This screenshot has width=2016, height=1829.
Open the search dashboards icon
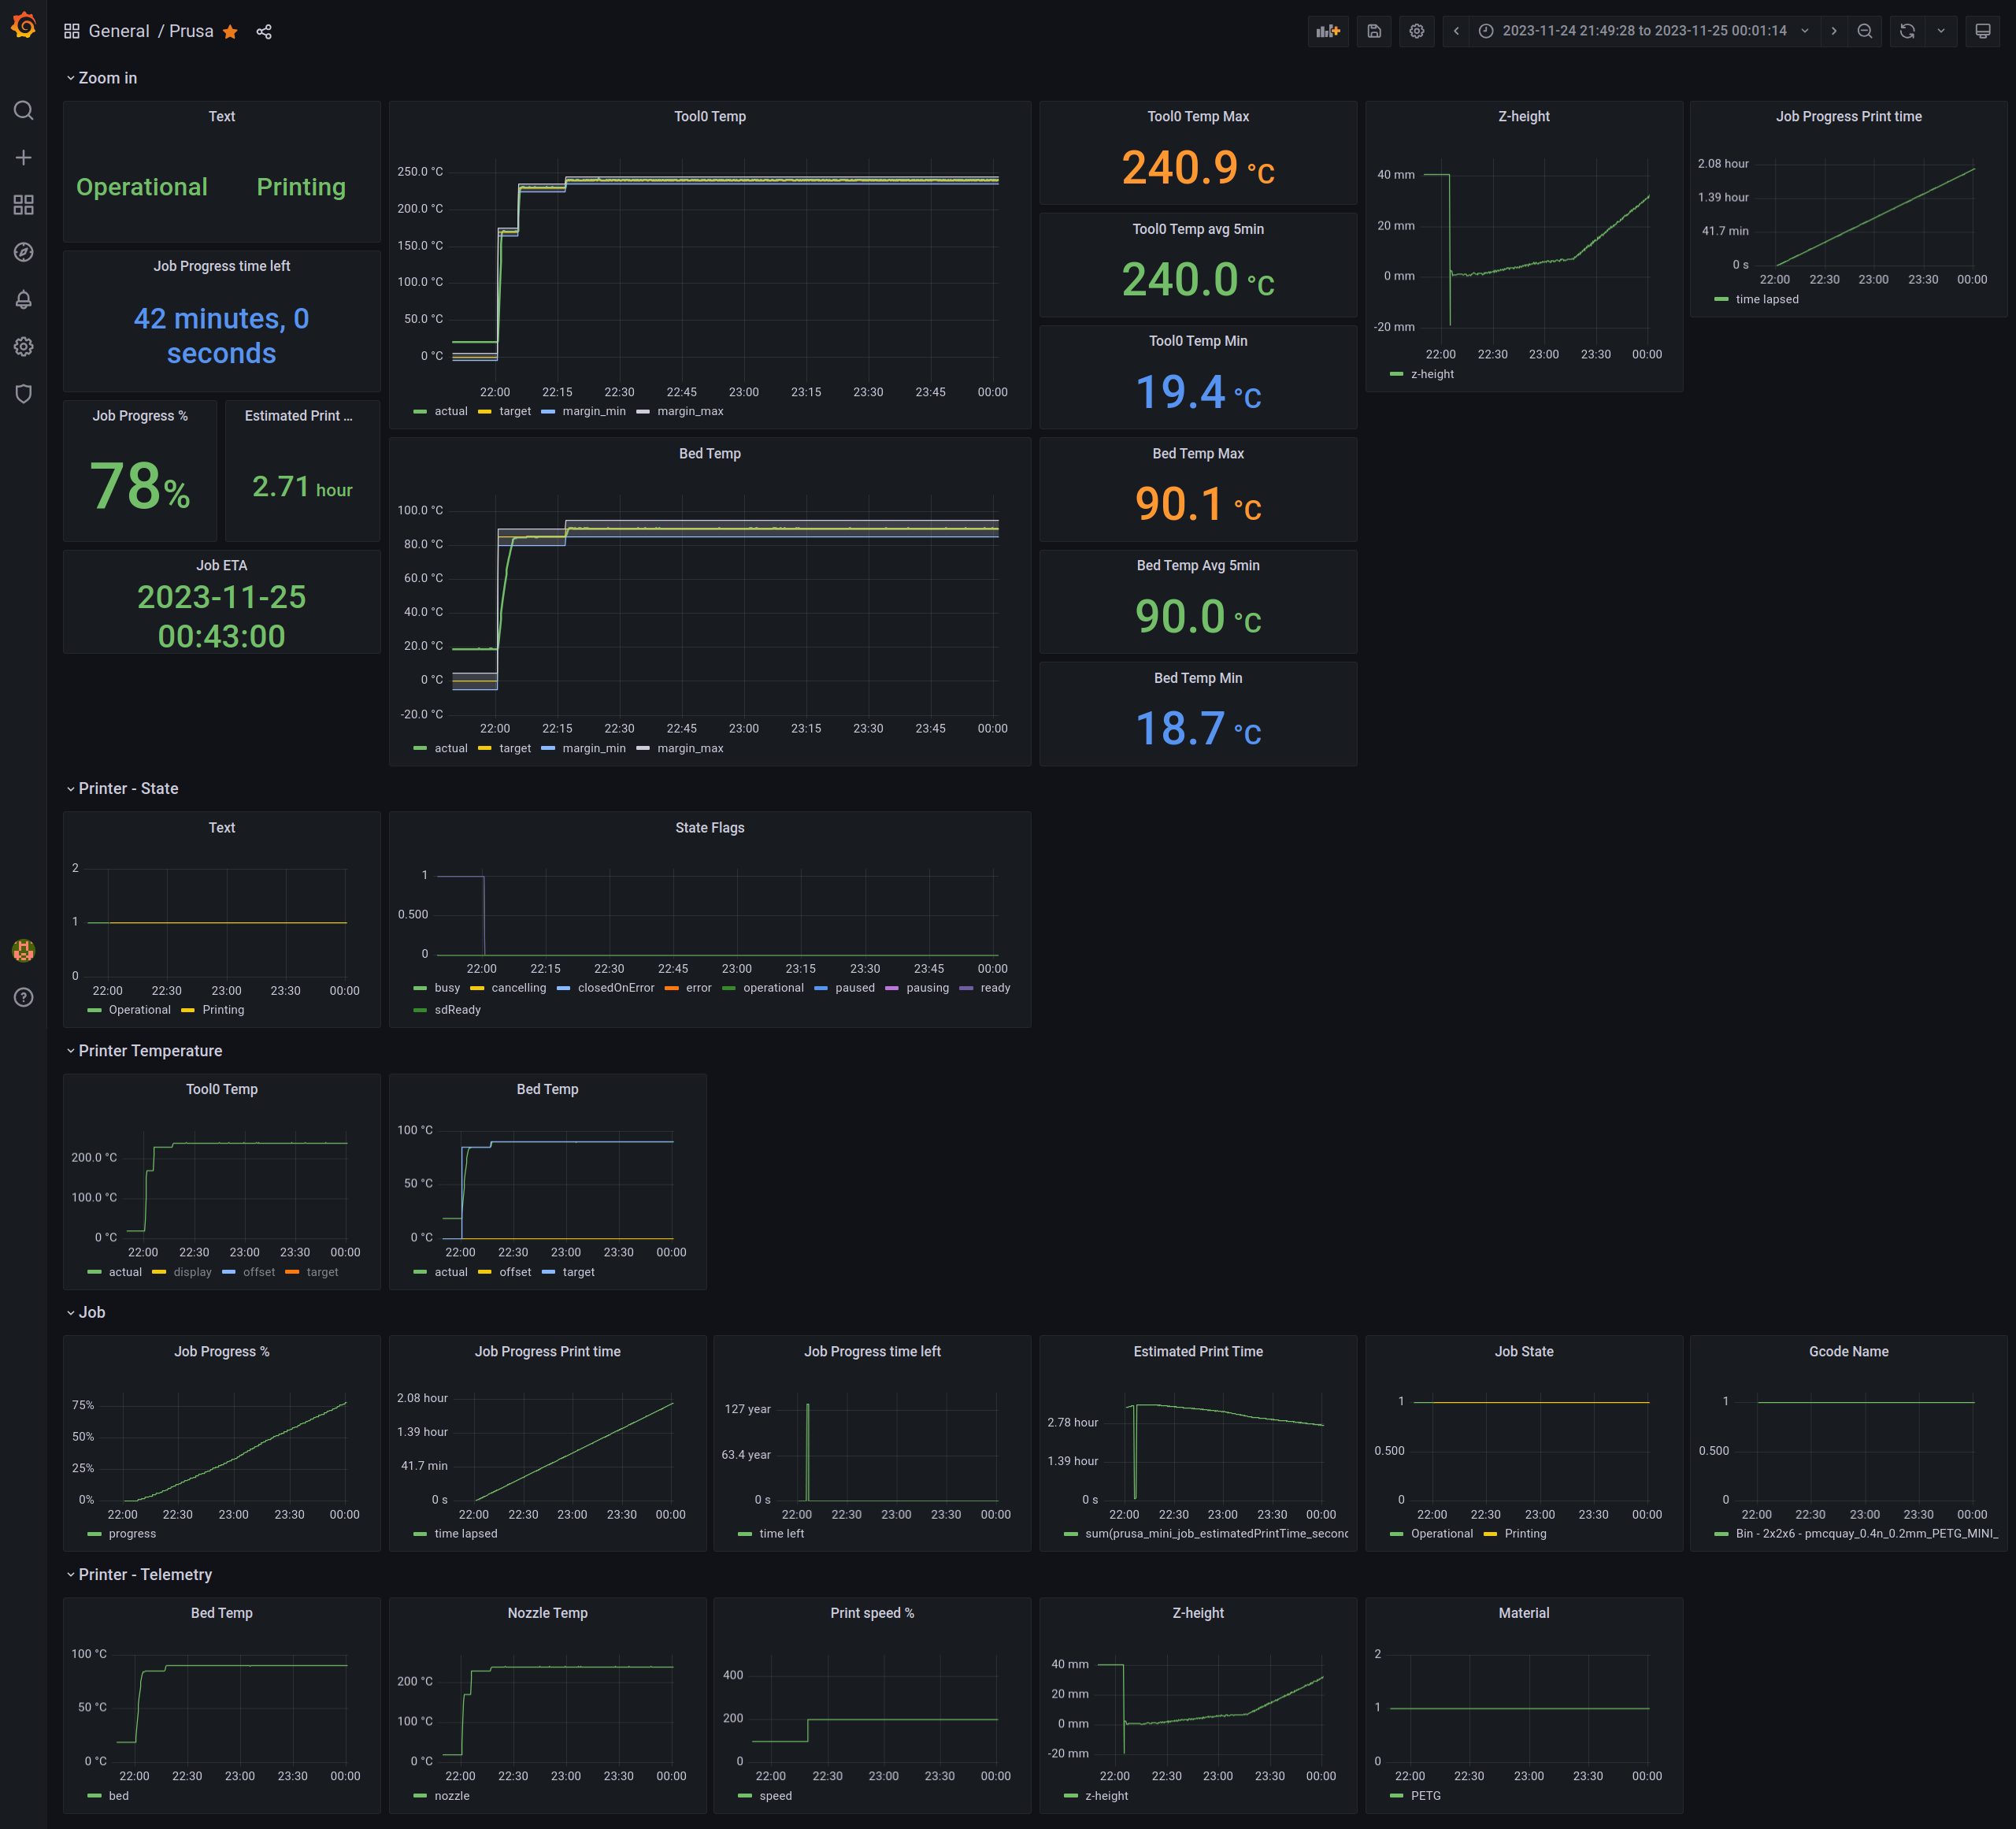point(23,110)
